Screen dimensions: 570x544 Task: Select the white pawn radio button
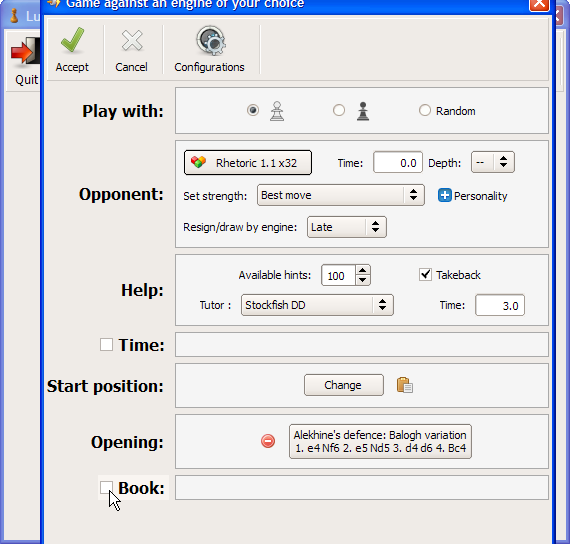coord(253,110)
